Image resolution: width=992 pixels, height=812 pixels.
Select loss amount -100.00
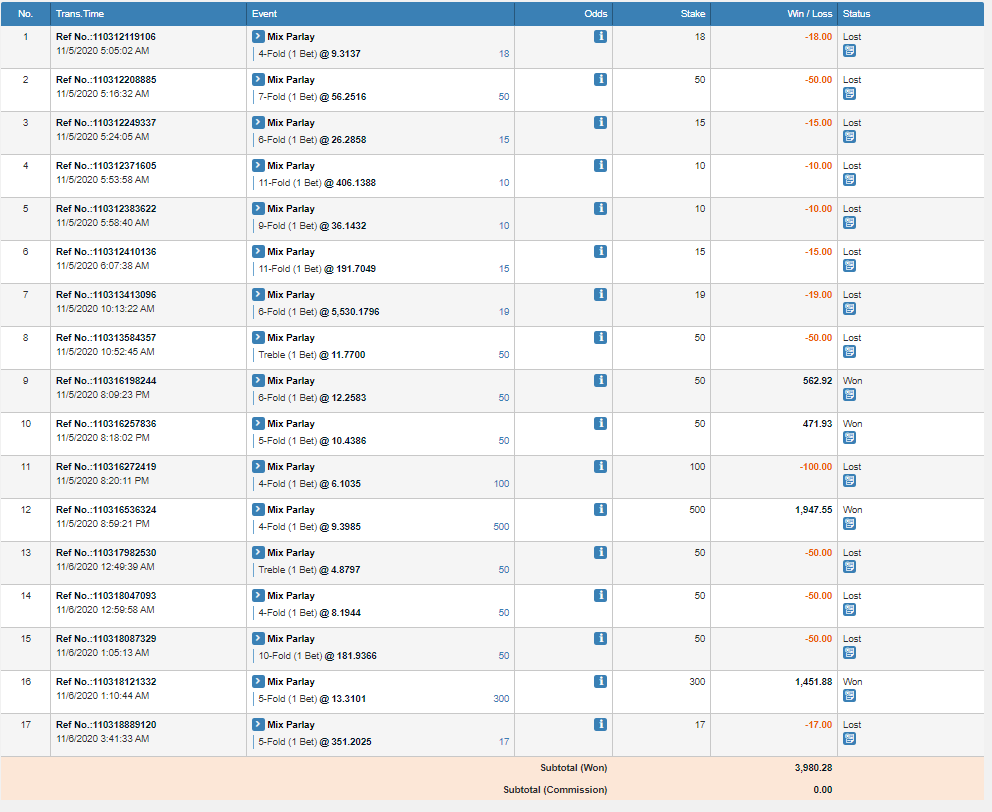tap(816, 467)
